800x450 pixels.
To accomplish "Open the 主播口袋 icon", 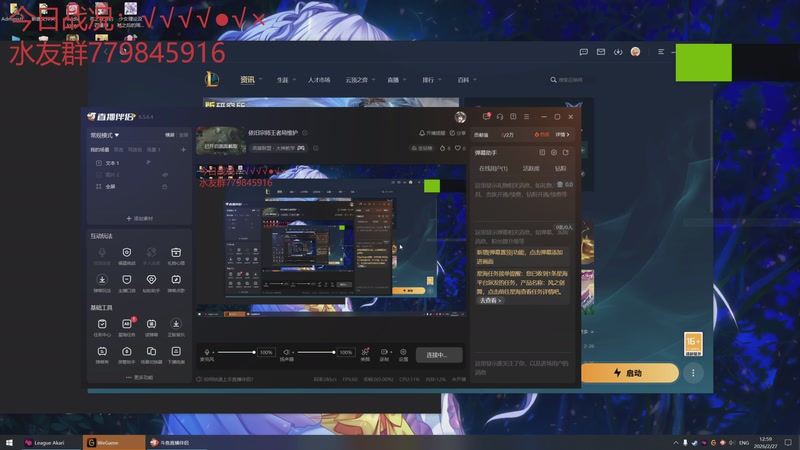I will pyautogui.click(x=127, y=280).
